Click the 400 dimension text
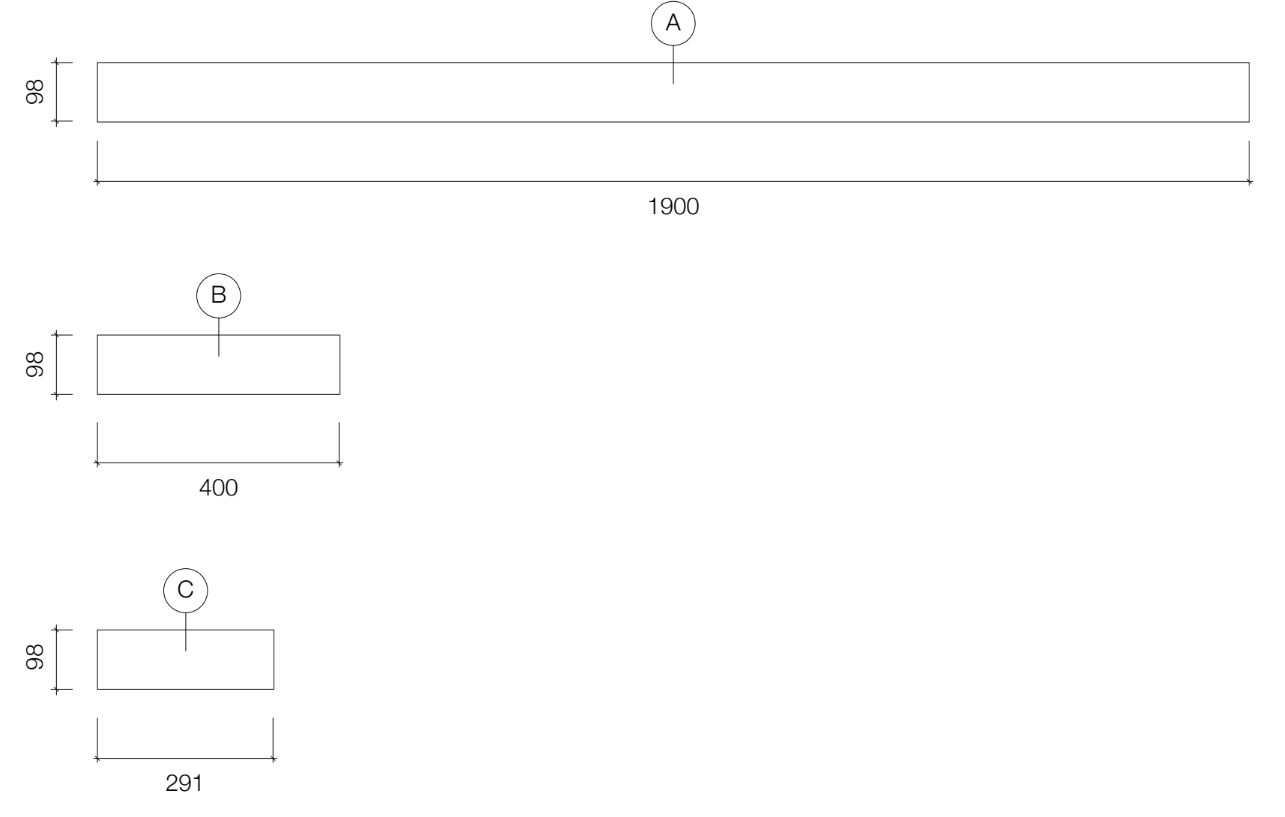Viewport: 1285px width, 817px height. click(218, 489)
